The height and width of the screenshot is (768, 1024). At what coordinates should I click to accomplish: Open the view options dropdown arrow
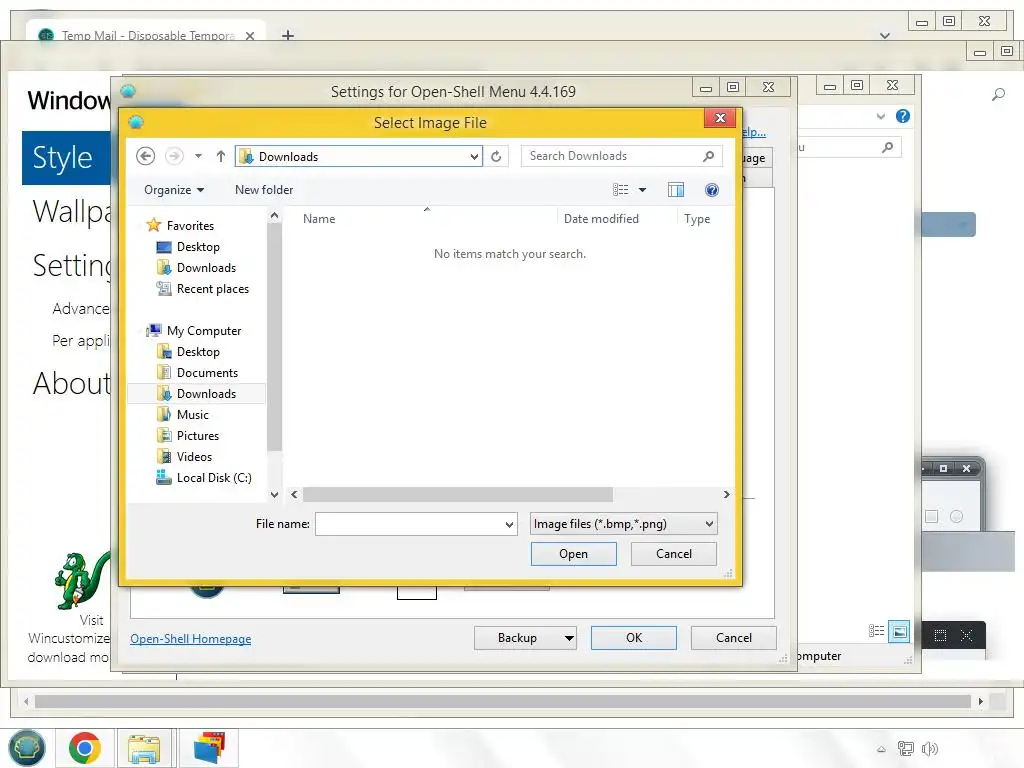(643, 190)
